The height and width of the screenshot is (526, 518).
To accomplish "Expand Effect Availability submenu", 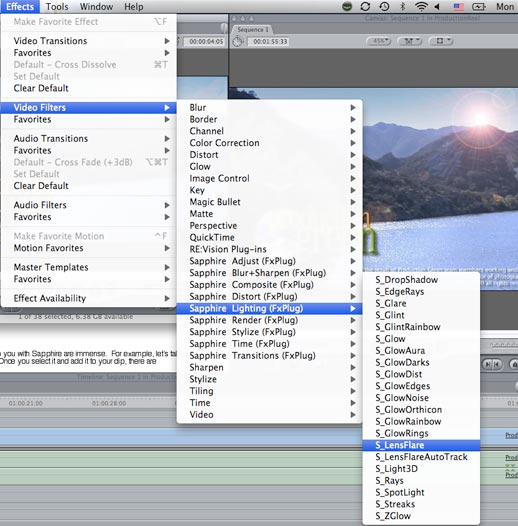I will pos(89,298).
